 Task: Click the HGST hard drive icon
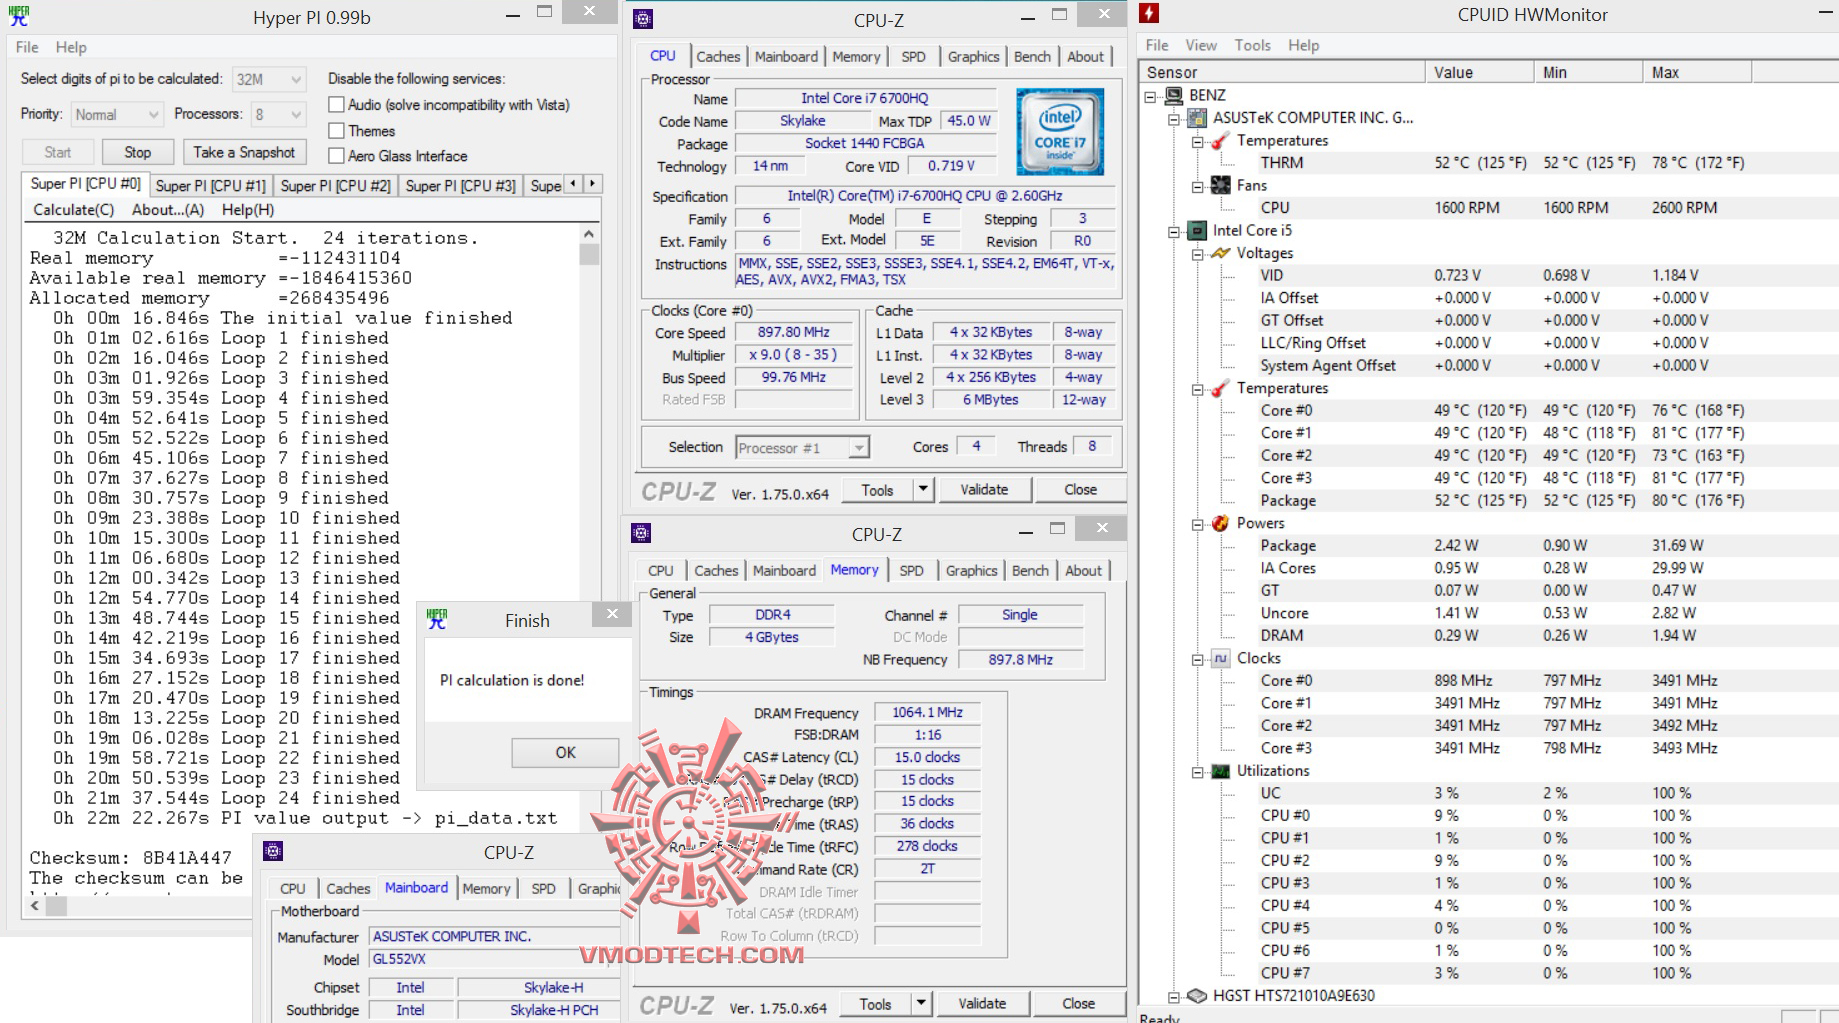[x=1197, y=996]
